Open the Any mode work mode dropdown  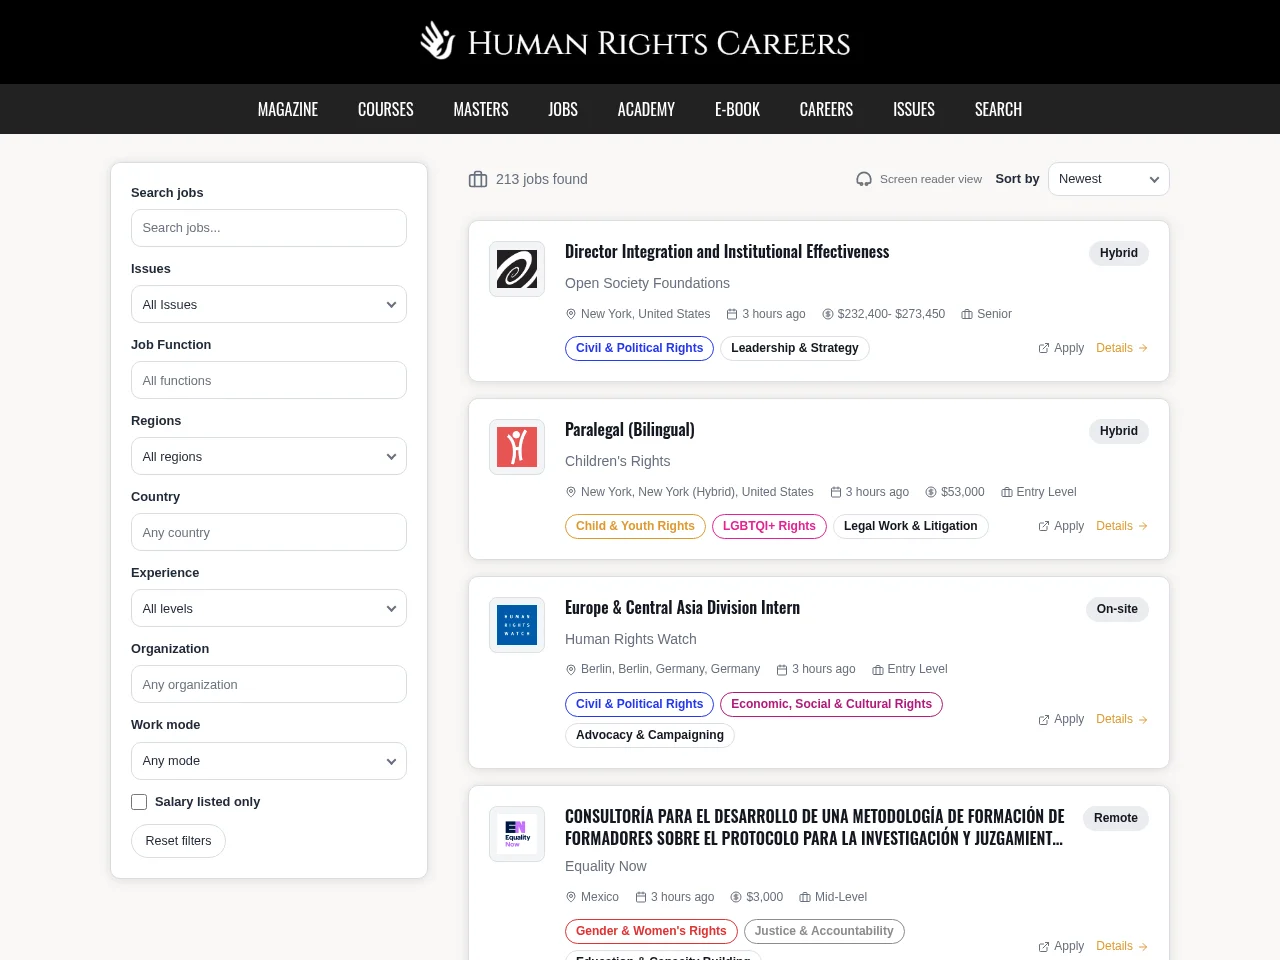269,761
